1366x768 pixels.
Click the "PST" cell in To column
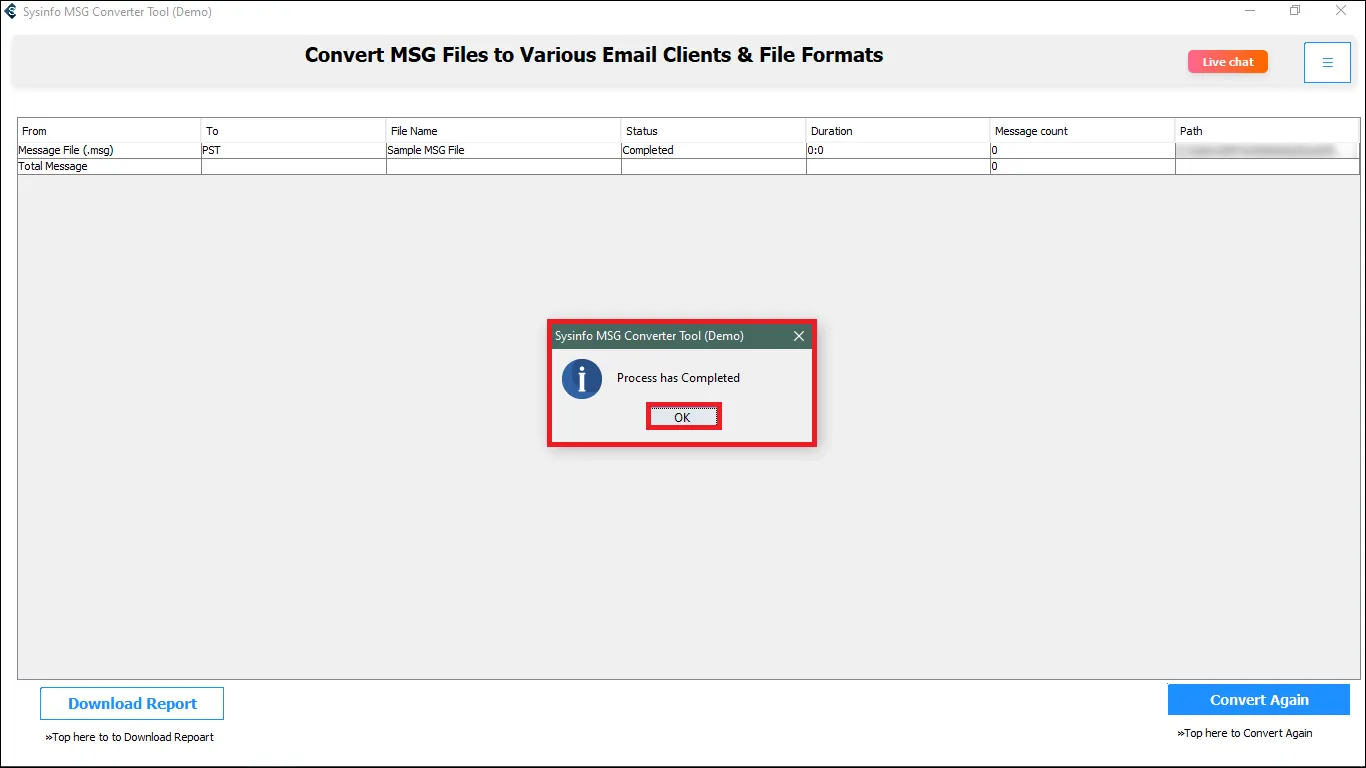tap(294, 150)
